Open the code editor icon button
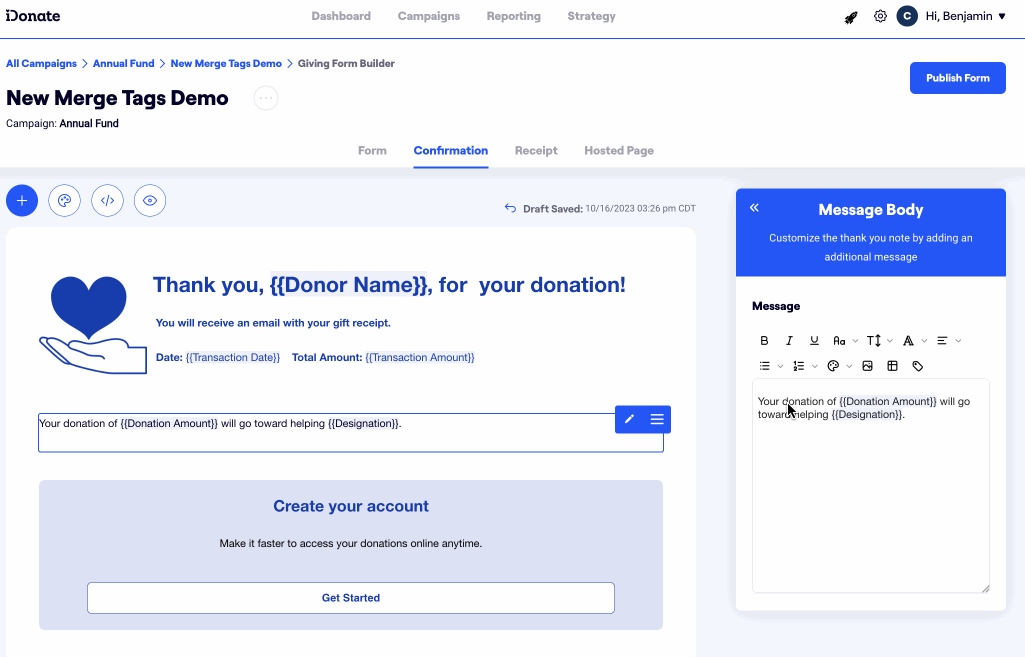Screen dimensions: 1025x657 click(107, 200)
